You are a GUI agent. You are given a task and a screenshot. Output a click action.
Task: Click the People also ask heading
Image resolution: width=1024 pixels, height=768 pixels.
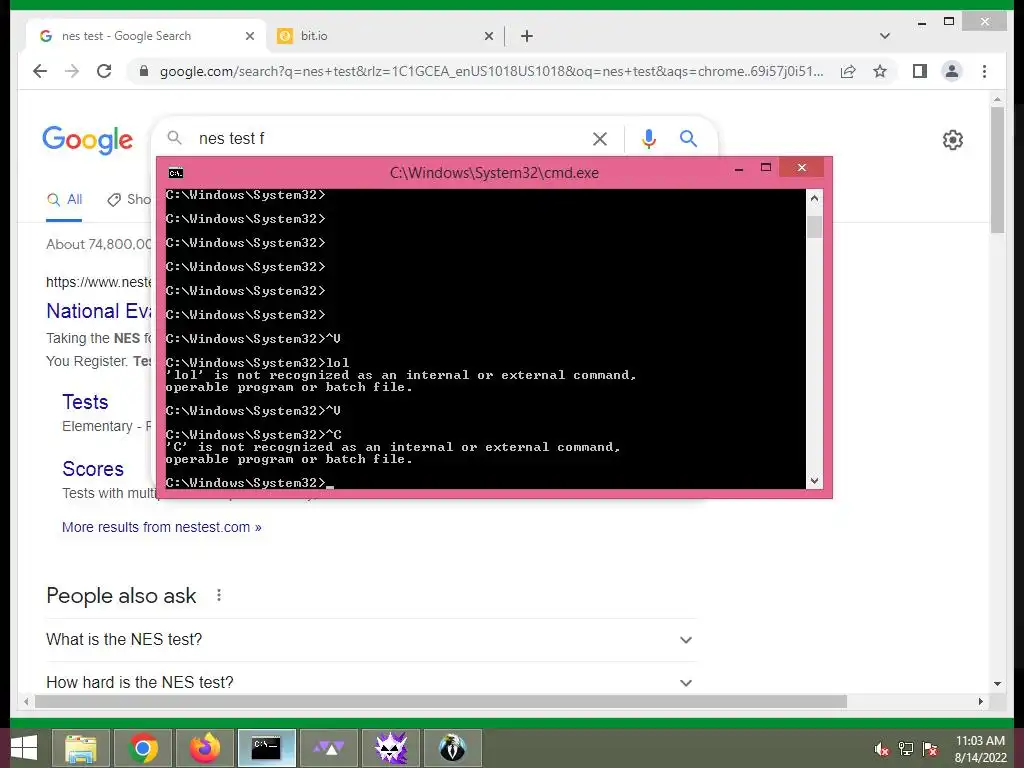click(x=121, y=595)
